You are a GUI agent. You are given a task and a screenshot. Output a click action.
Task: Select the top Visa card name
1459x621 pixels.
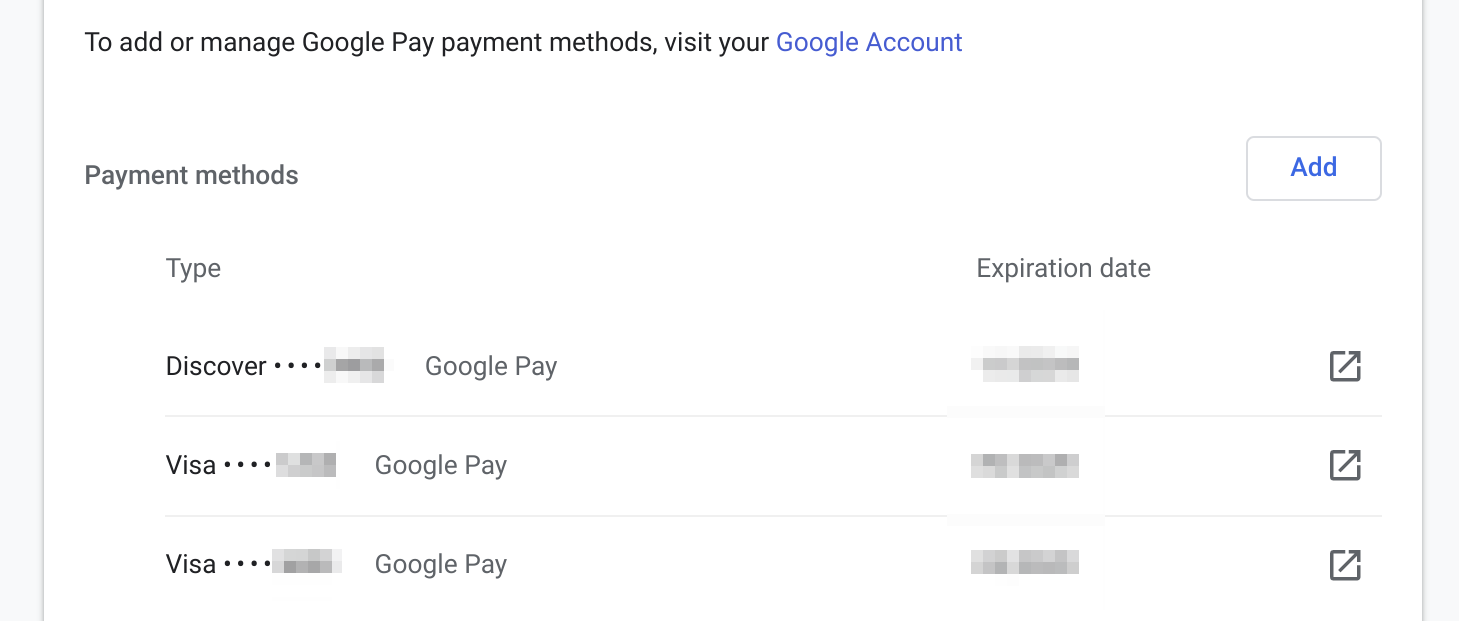click(x=191, y=465)
